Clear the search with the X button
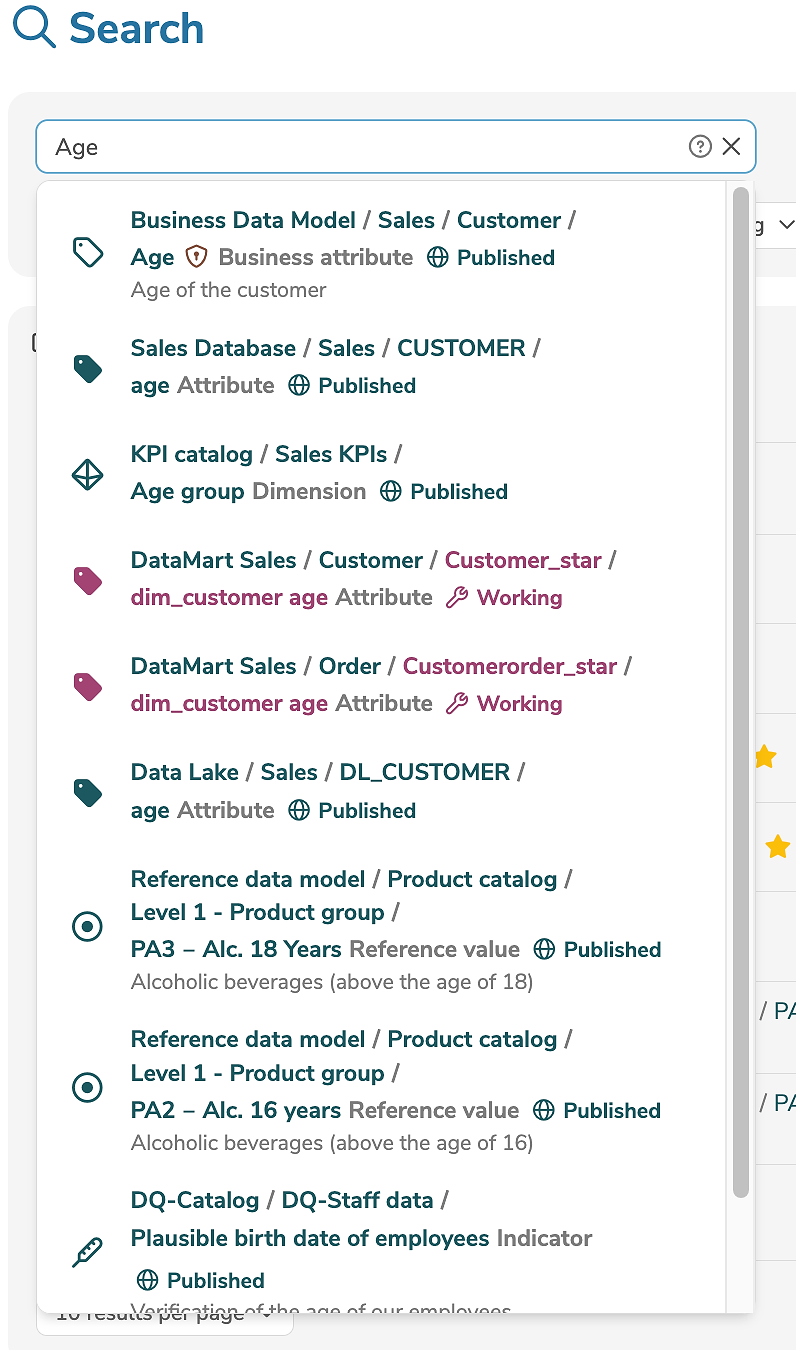 pos(732,146)
